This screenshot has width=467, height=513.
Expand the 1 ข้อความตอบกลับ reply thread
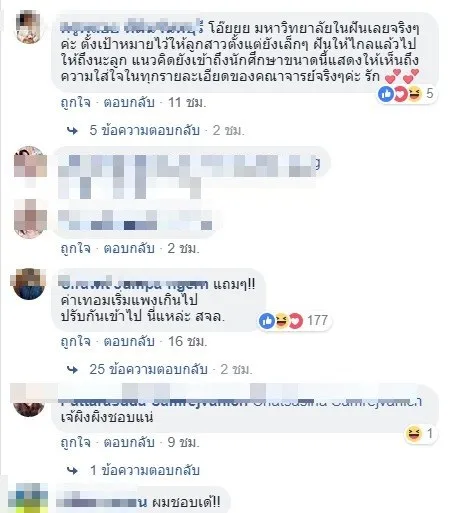(x=145, y=470)
